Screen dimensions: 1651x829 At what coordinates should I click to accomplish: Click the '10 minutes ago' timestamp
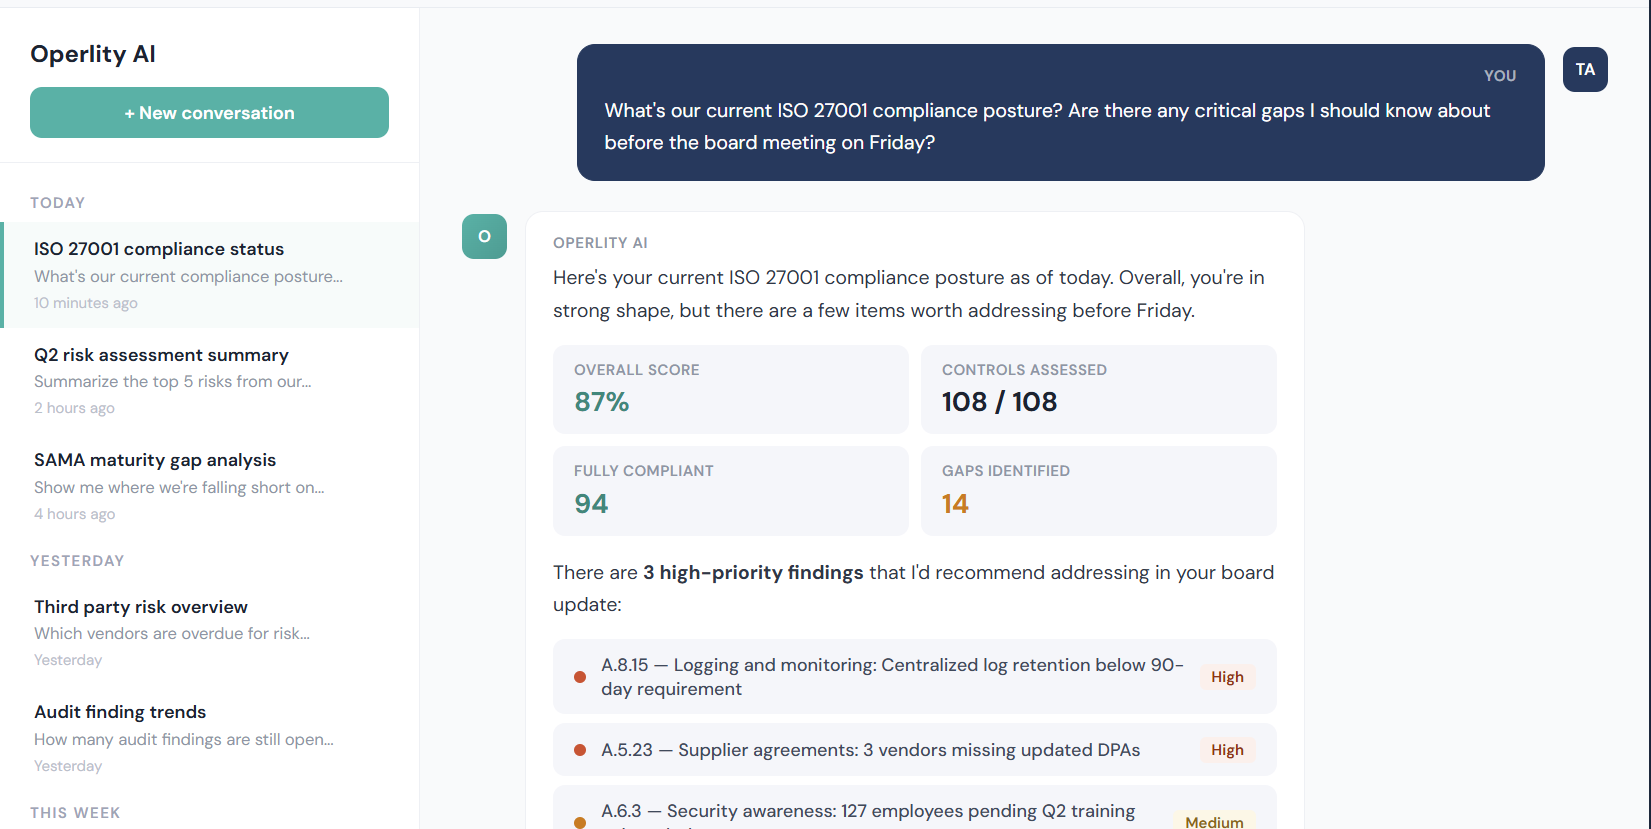click(86, 303)
